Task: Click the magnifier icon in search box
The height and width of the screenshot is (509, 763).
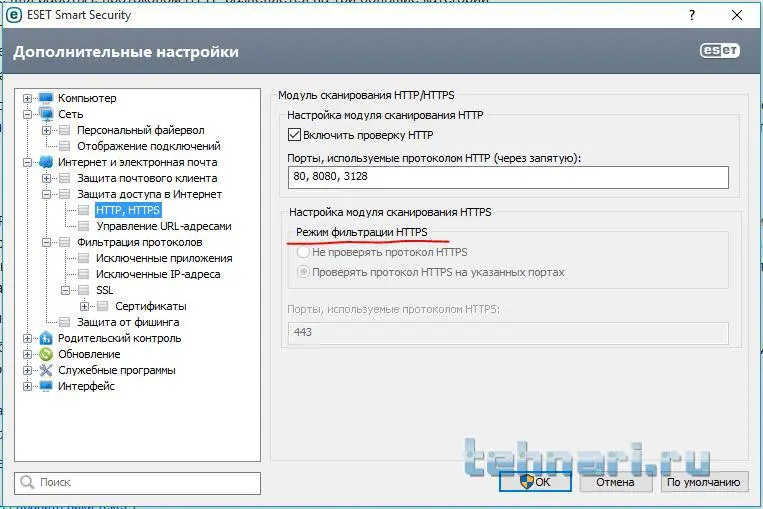Action: (x=27, y=482)
